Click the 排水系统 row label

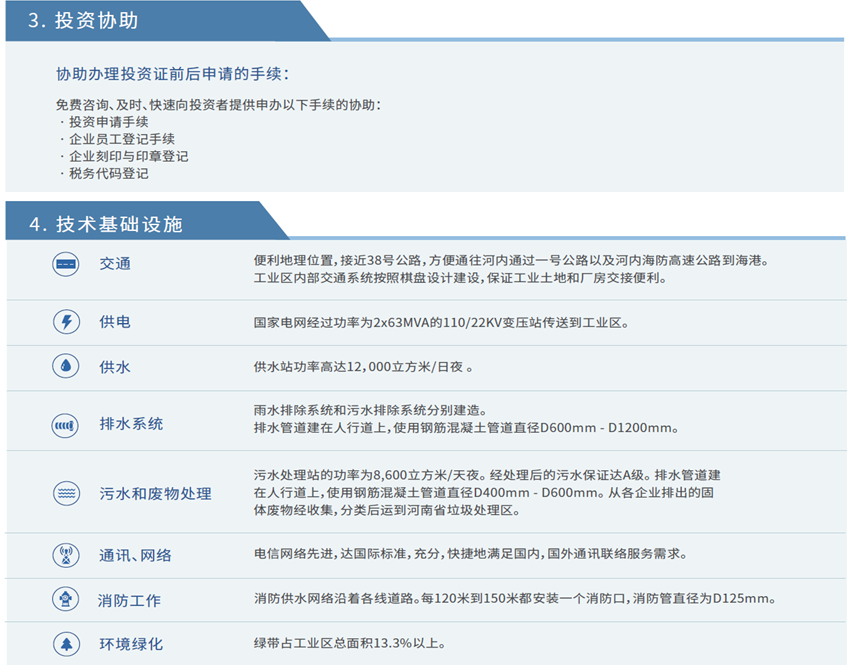(x=131, y=424)
